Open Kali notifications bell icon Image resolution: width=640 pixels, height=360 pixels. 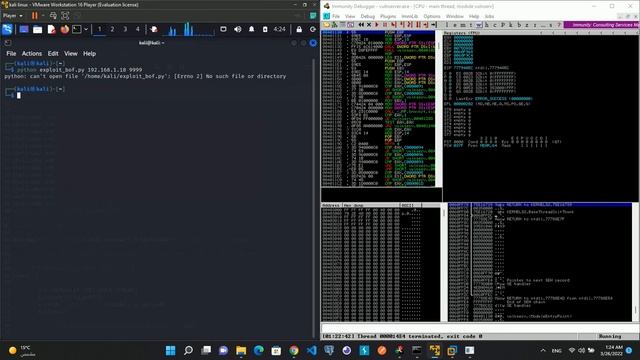[x=251, y=29]
